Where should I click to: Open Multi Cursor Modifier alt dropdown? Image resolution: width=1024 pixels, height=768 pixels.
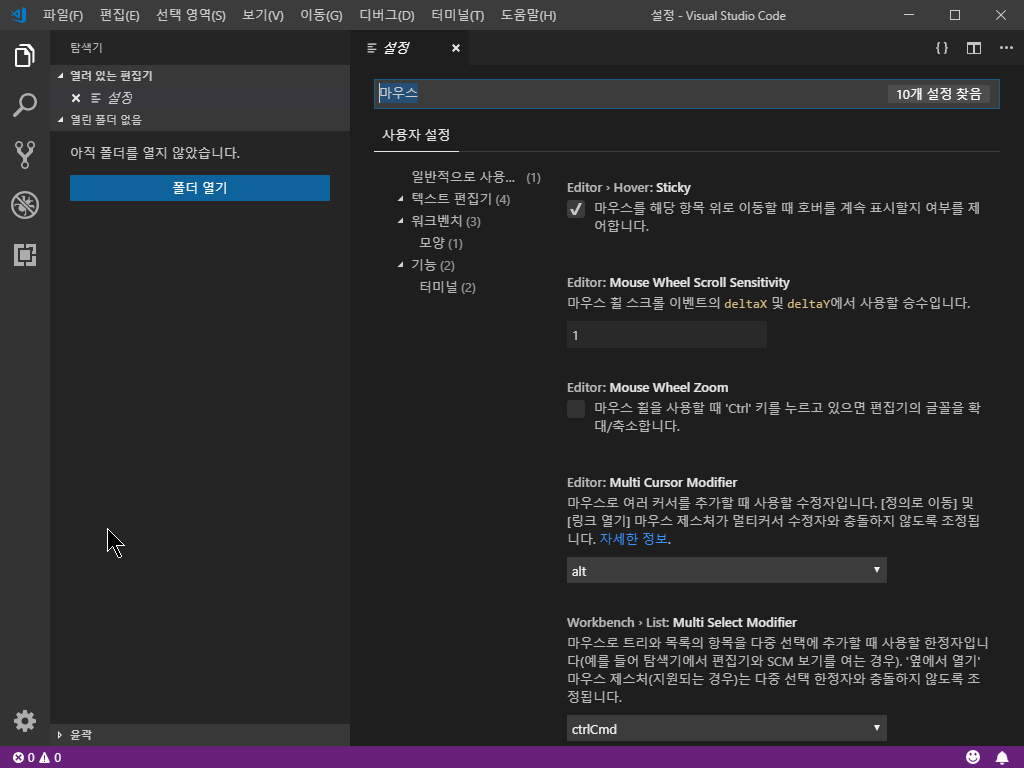tap(727, 570)
